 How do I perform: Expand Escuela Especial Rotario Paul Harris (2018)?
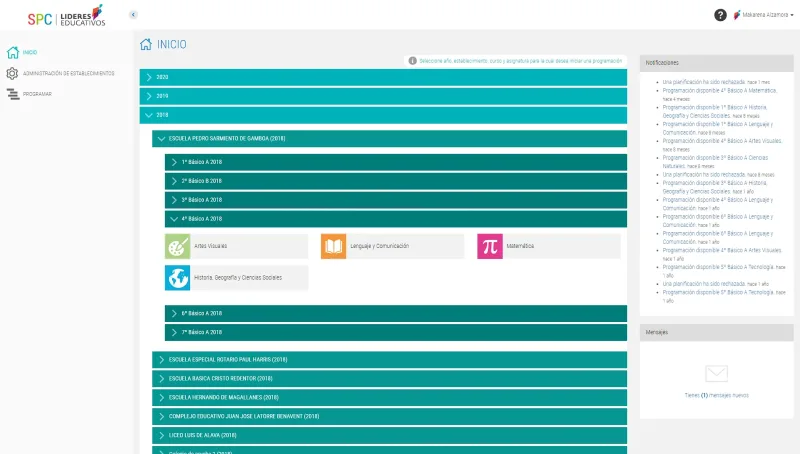(389, 360)
